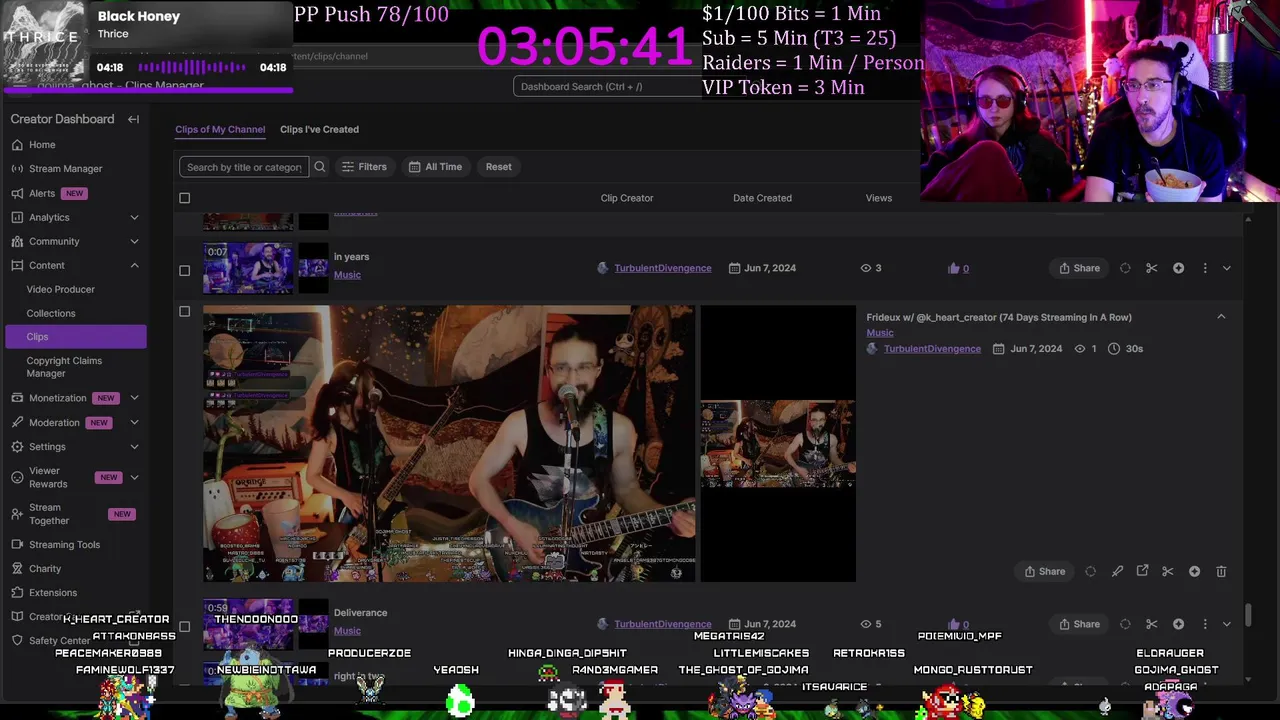Viewport: 1280px width, 720px height.
Task: Tick the checkbox for the expanded Frideux clip
Action: [184, 311]
